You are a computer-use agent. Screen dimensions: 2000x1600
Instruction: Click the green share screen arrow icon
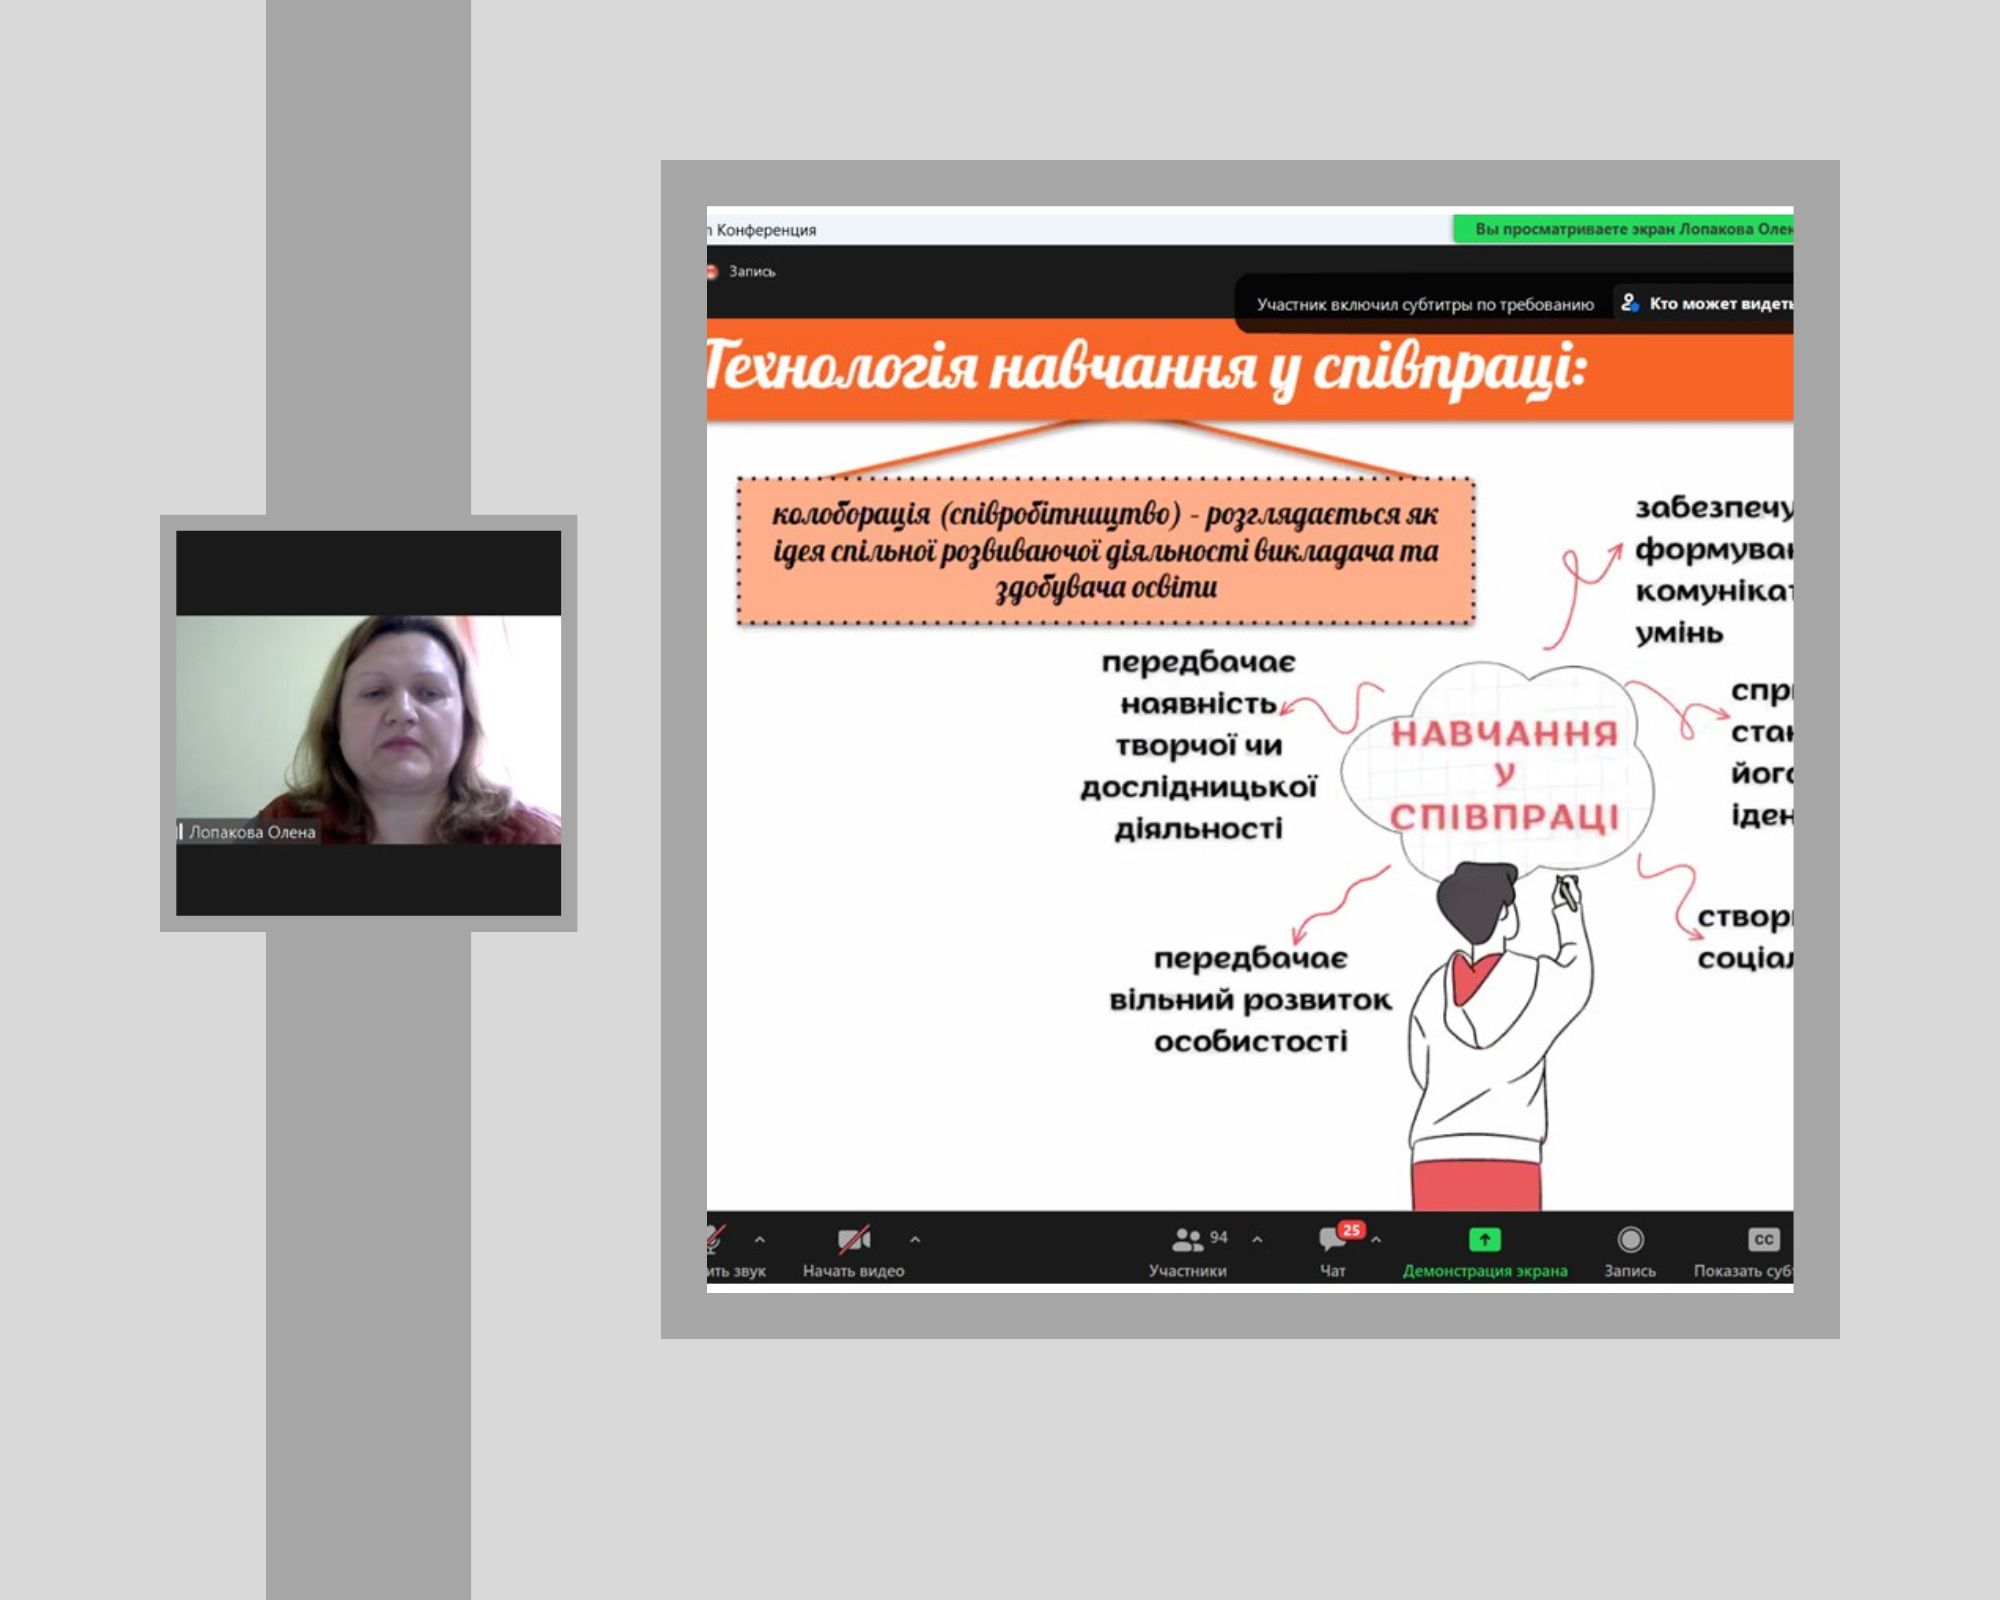click(1484, 1240)
